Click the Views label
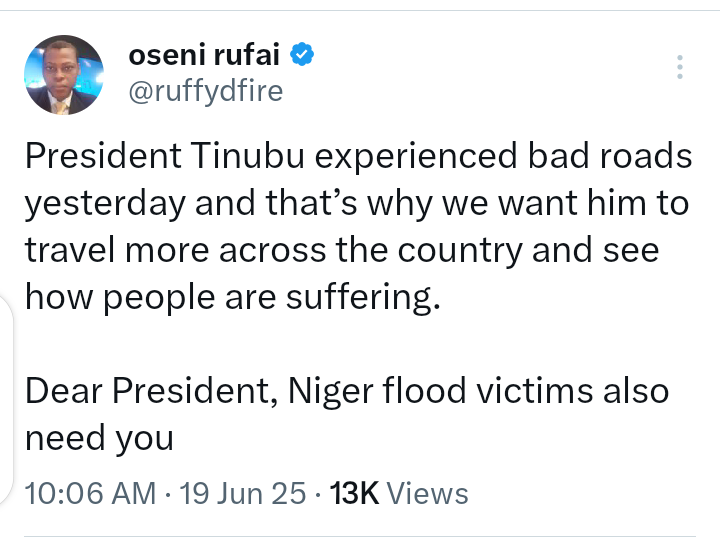This screenshot has width=720, height=547. (x=427, y=493)
